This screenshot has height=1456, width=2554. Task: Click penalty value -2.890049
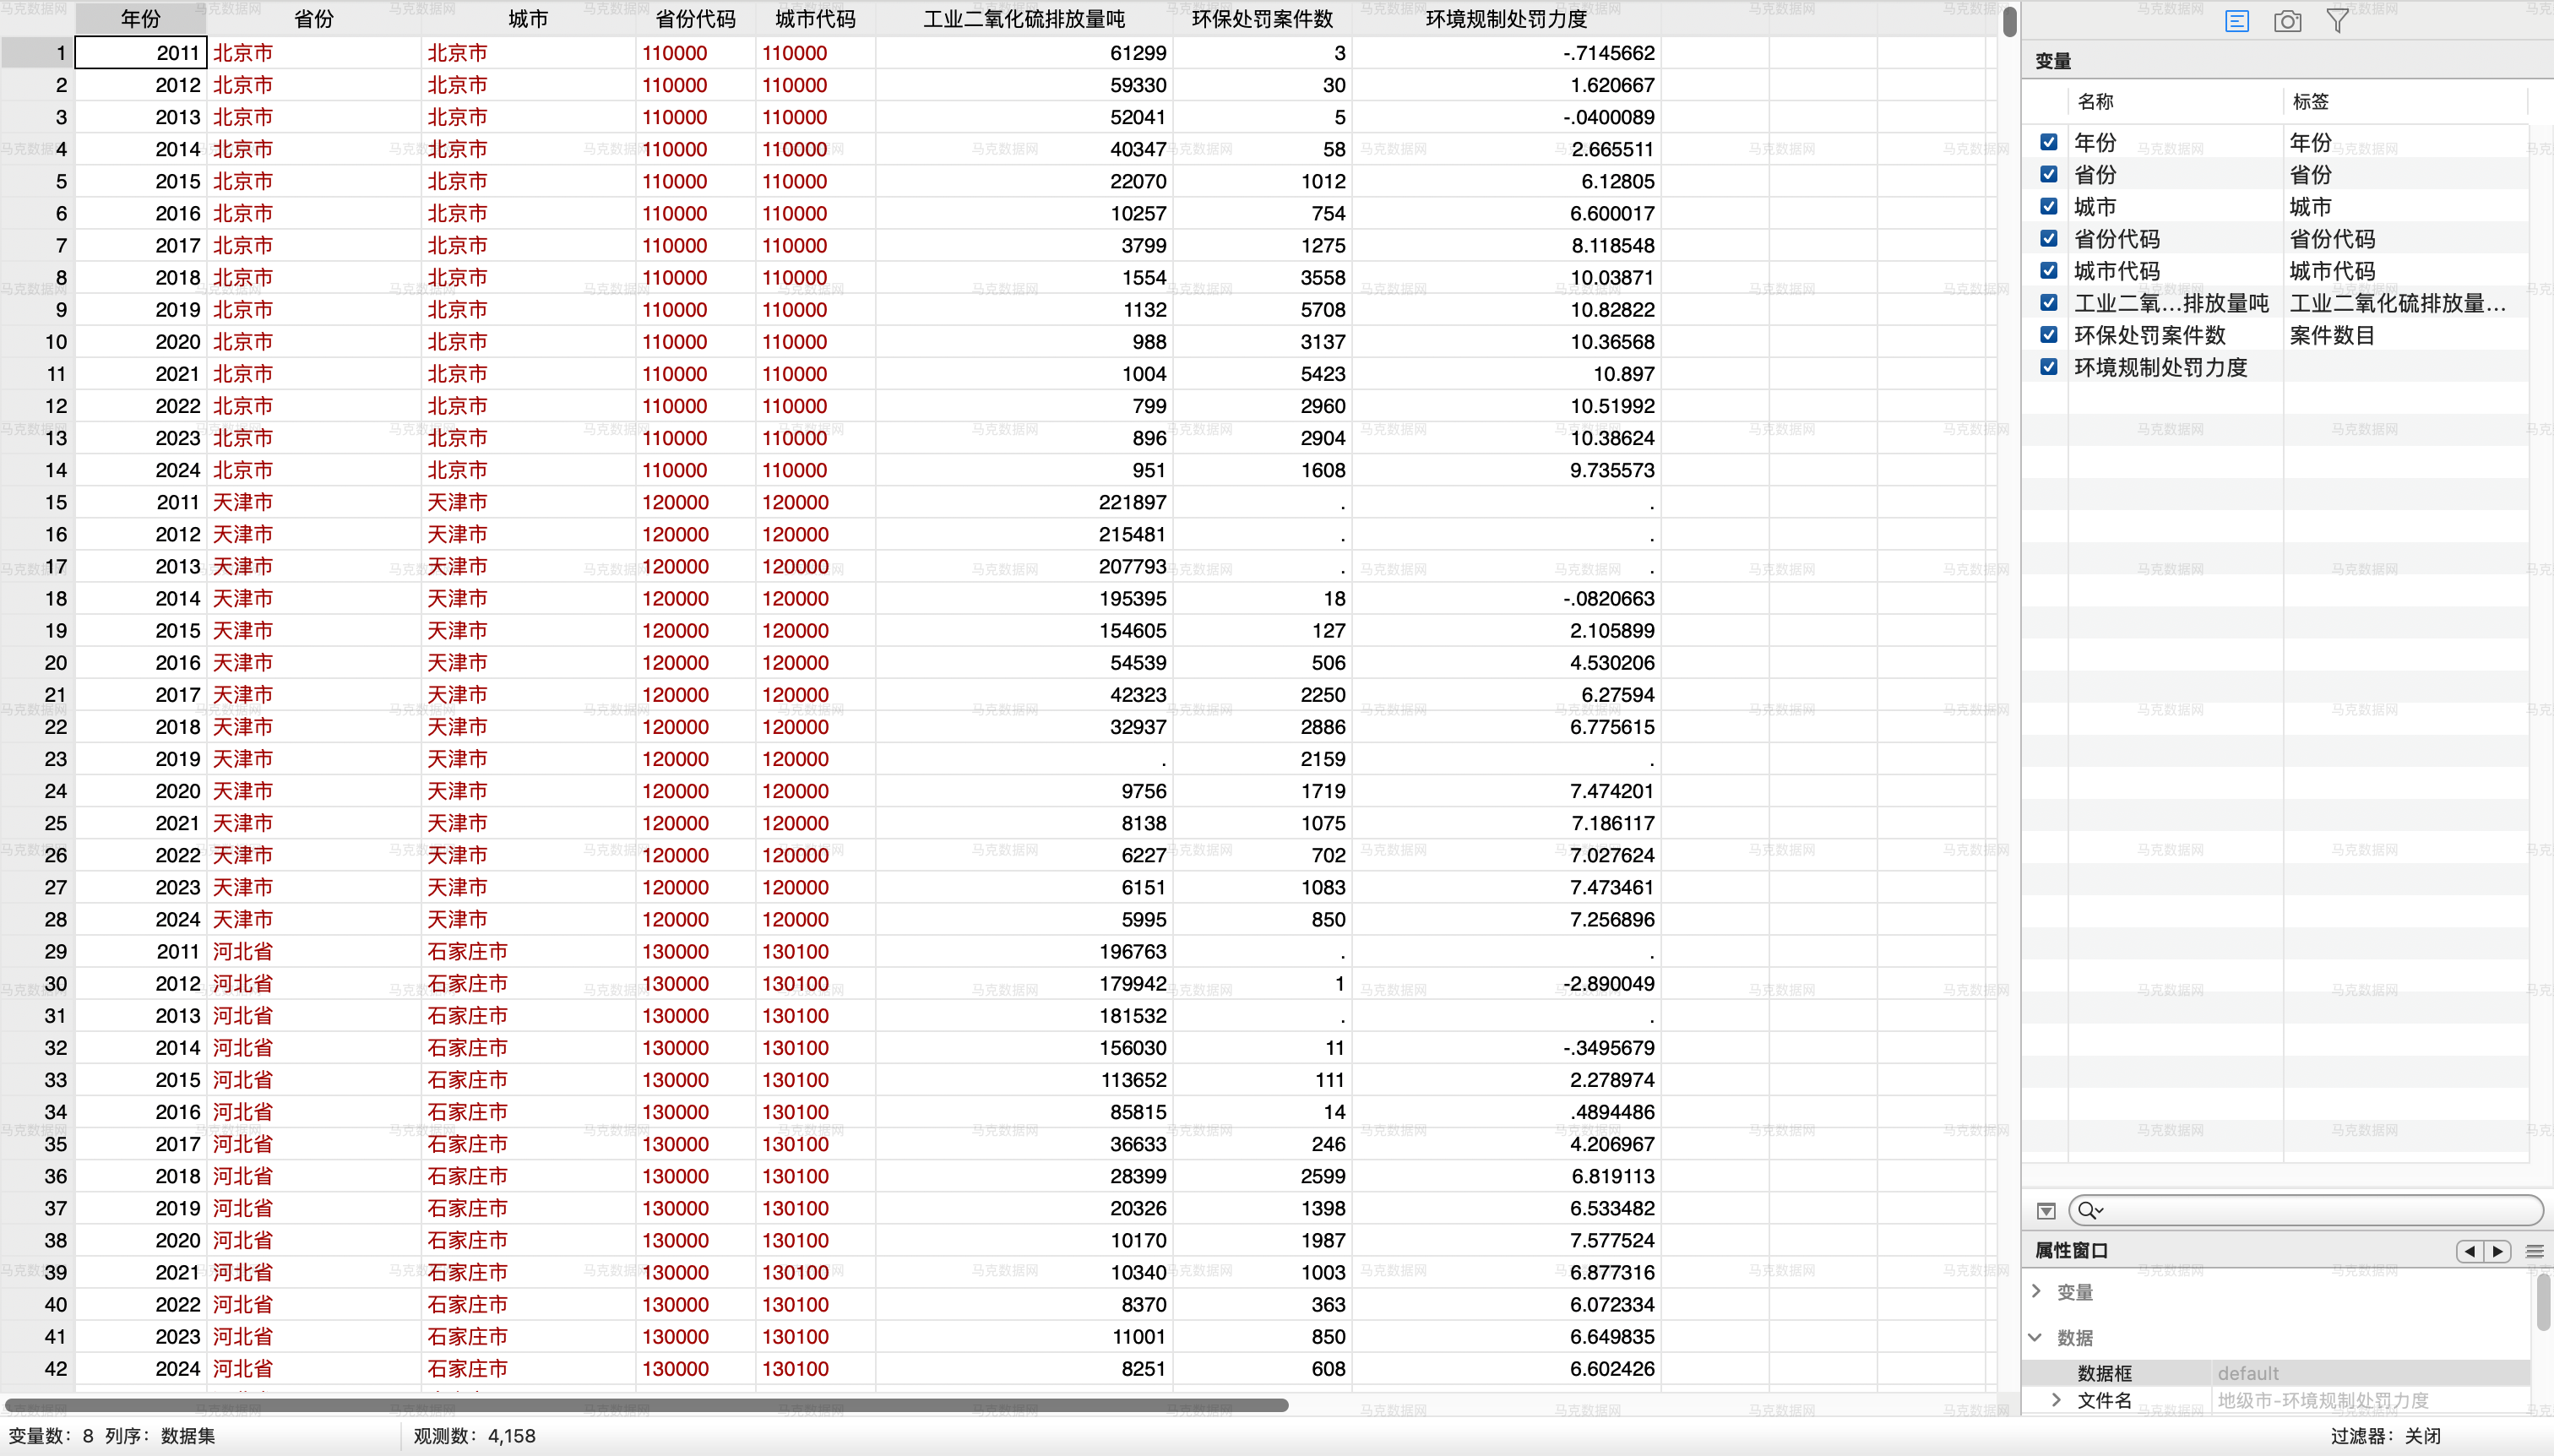tap(1607, 983)
